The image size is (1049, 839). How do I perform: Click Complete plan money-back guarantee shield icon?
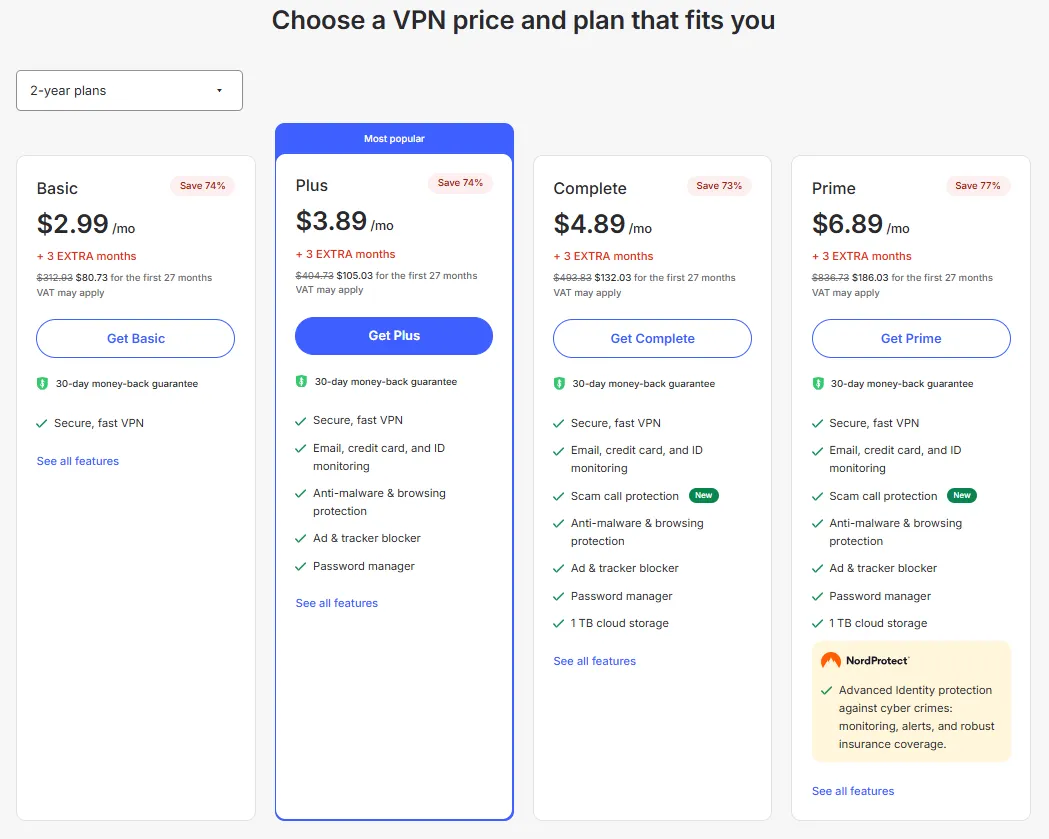(x=559, y=384)
